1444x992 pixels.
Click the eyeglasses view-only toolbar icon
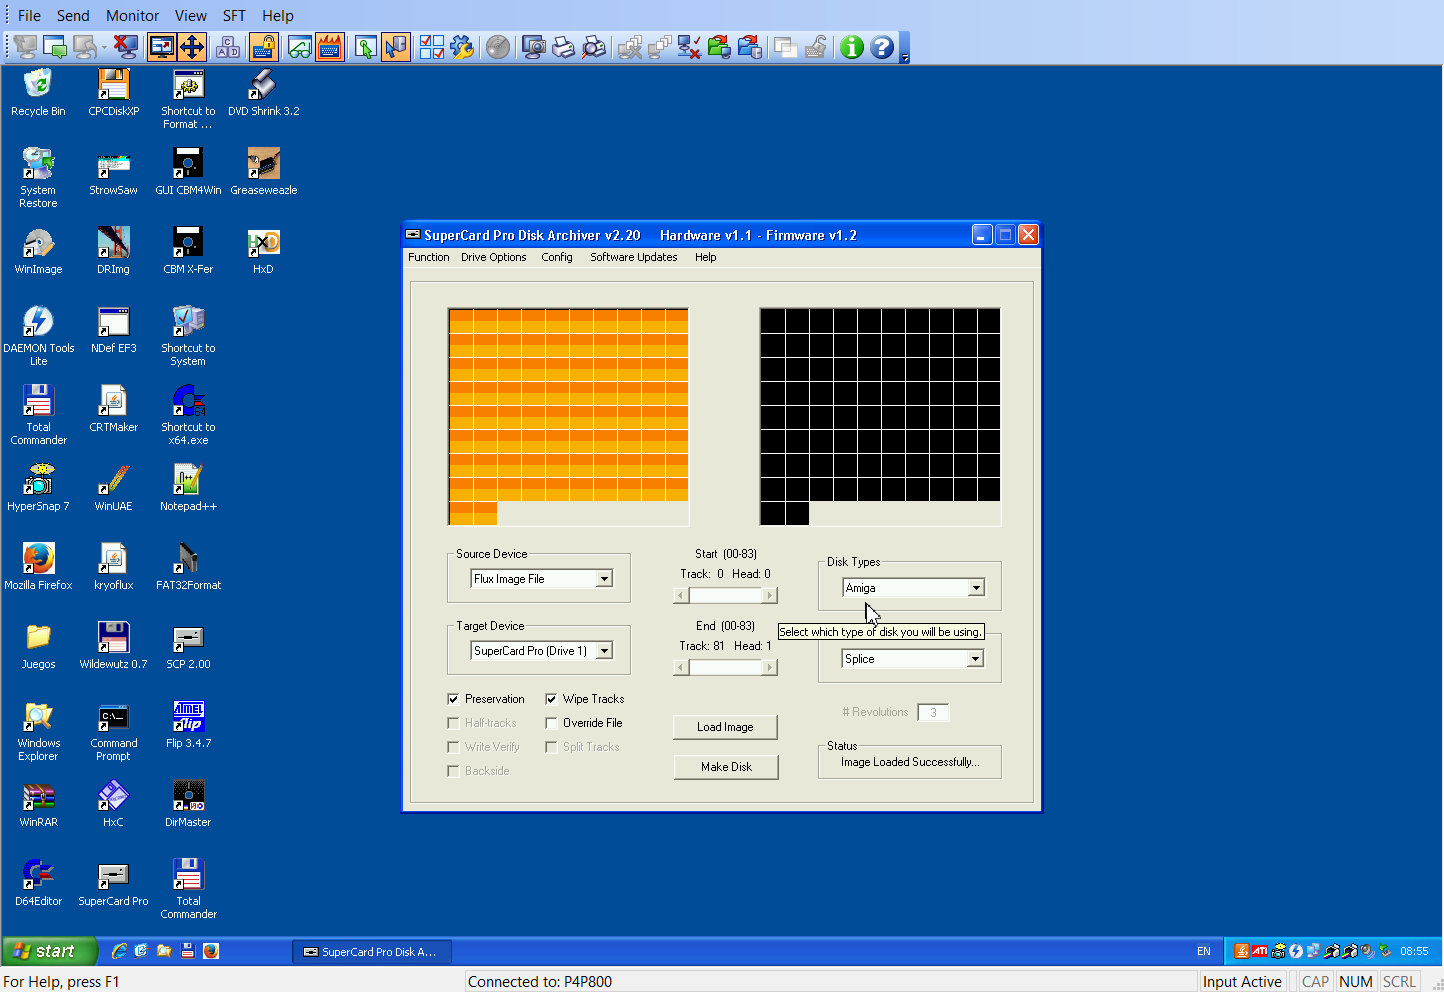(x=299, y=47)
